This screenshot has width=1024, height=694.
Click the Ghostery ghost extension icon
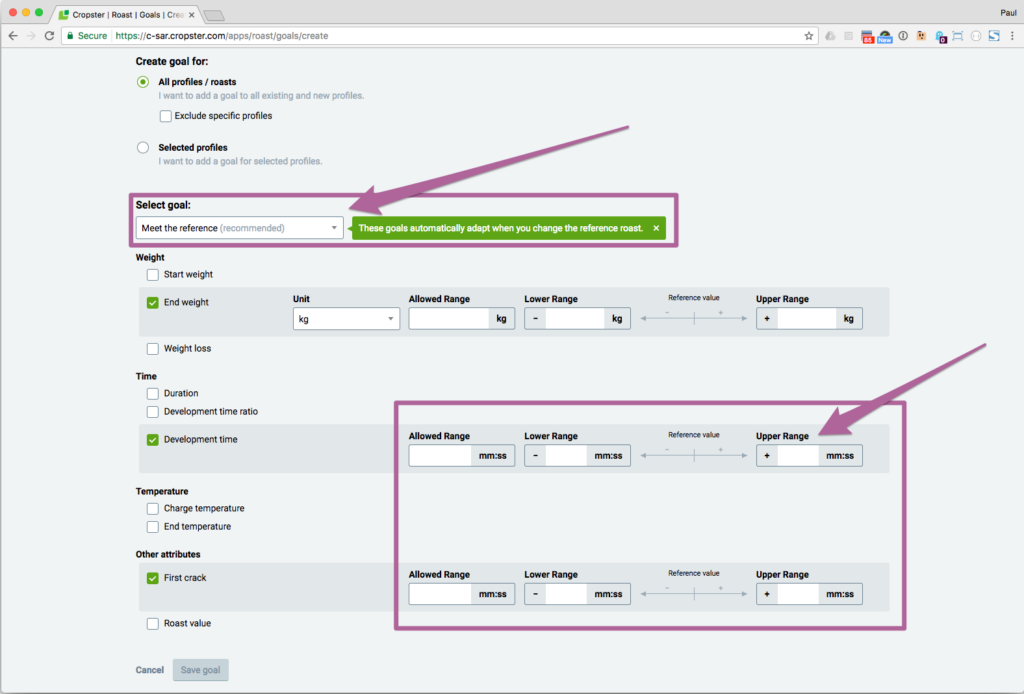coord(941,37)
